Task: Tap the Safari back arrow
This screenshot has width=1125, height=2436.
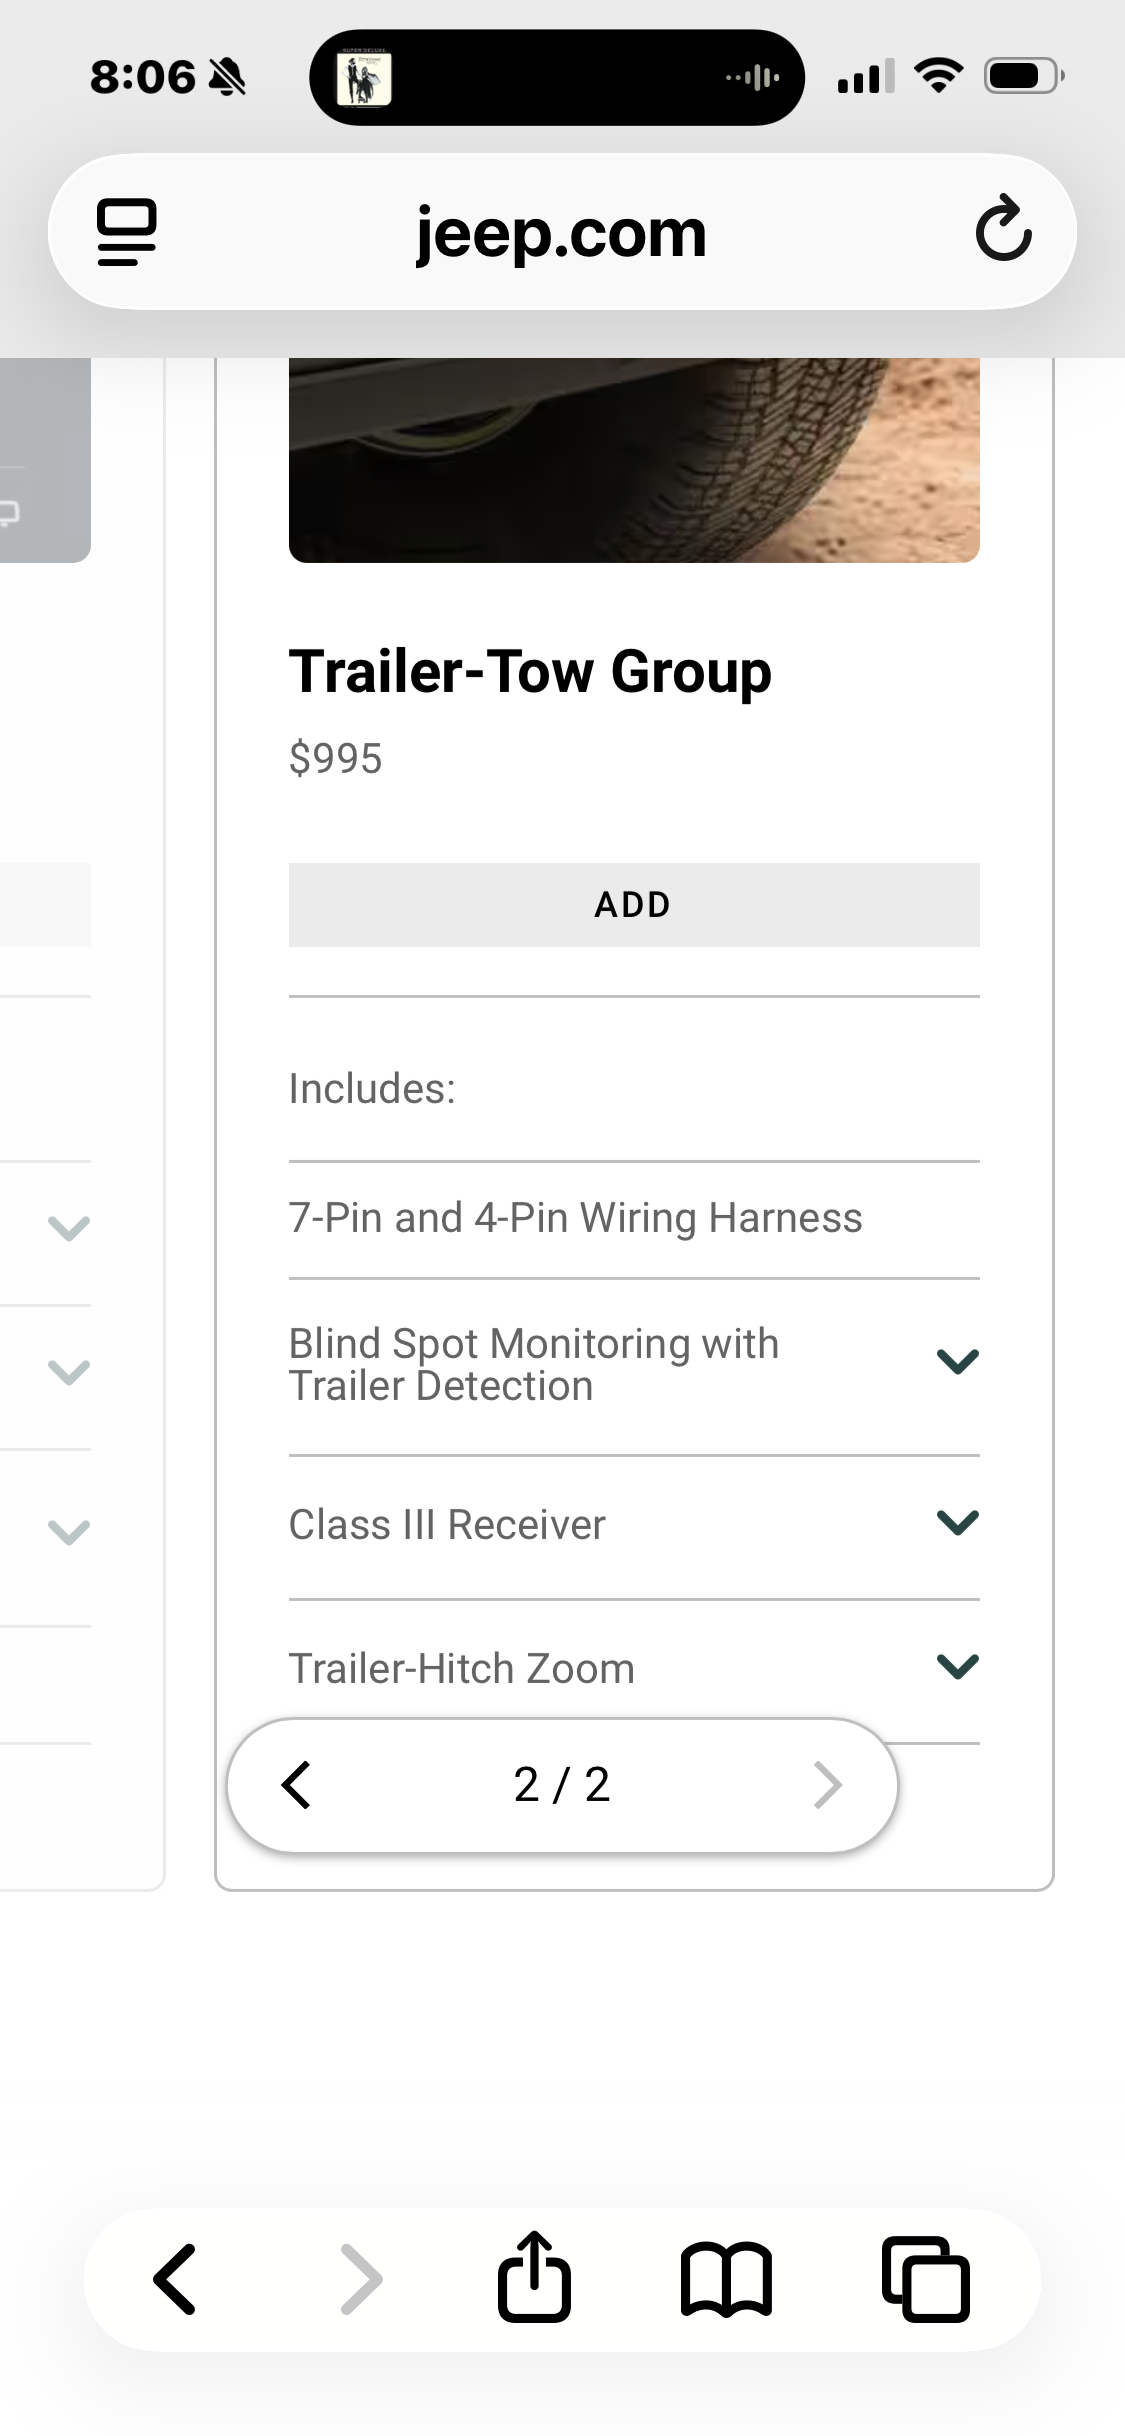Action: (x=176, y=2280)
